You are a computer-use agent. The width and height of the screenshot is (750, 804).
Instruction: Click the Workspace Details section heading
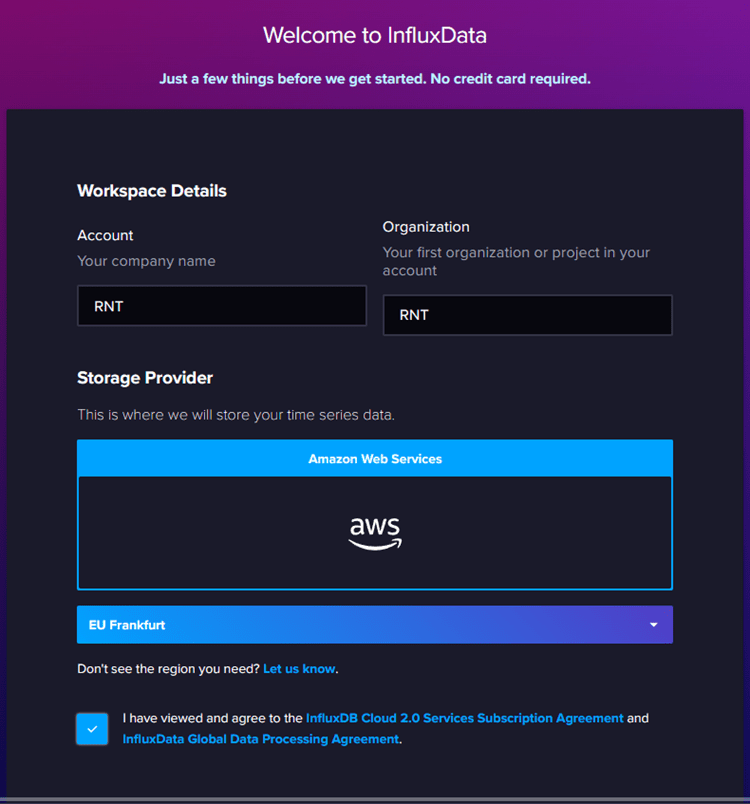151,190
